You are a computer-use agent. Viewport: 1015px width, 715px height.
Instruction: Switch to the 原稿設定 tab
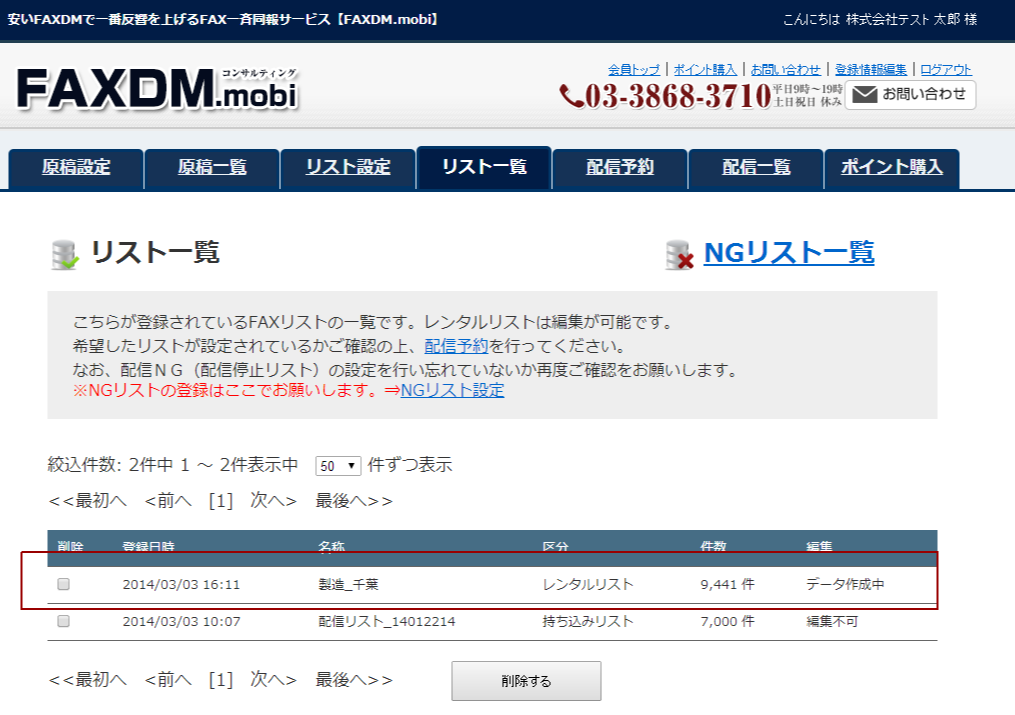(76, 168)
